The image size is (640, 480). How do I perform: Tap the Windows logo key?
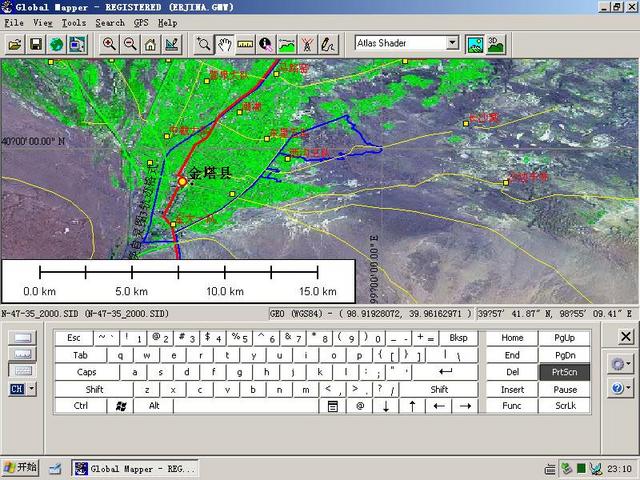click(x=121, y=406)
